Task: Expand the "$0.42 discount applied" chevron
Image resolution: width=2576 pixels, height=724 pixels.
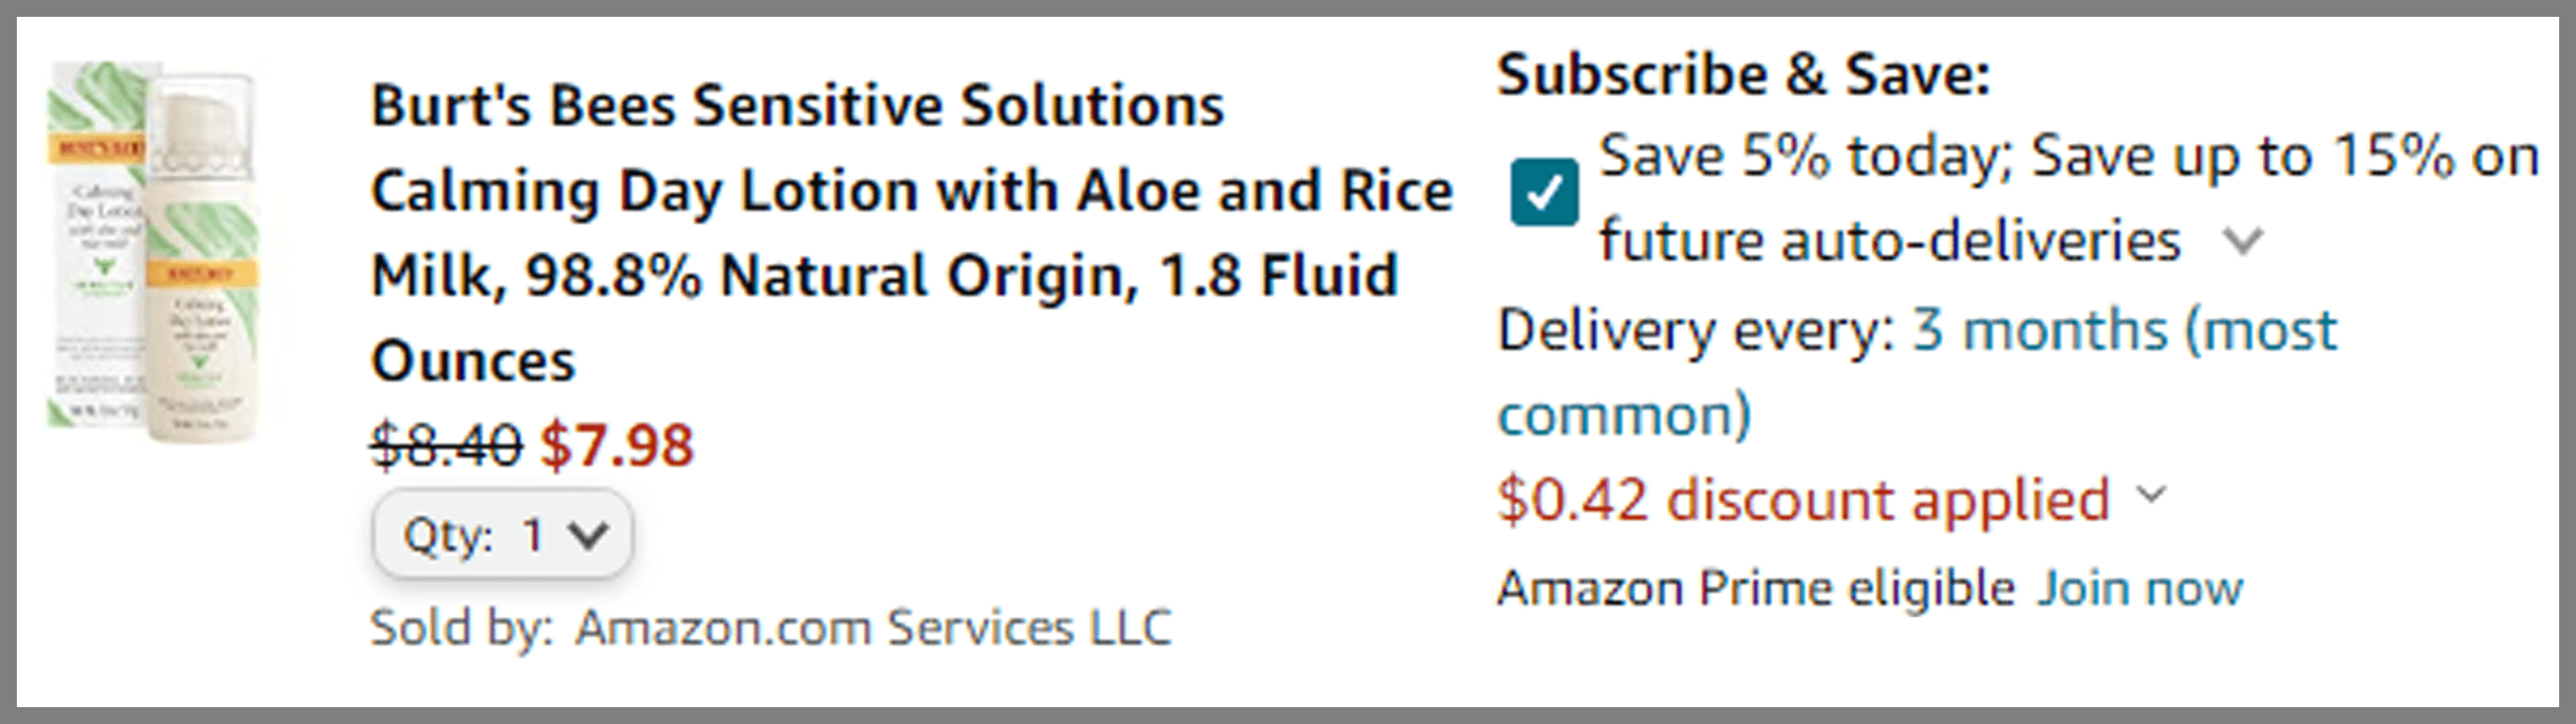Action: point(2151,495)
